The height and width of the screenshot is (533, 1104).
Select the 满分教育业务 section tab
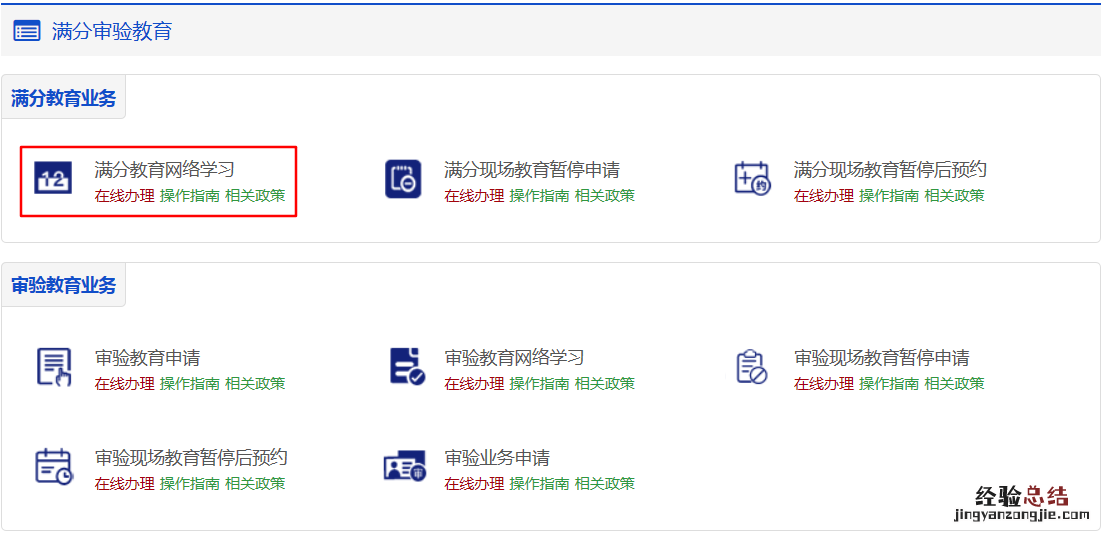point(63,98)
